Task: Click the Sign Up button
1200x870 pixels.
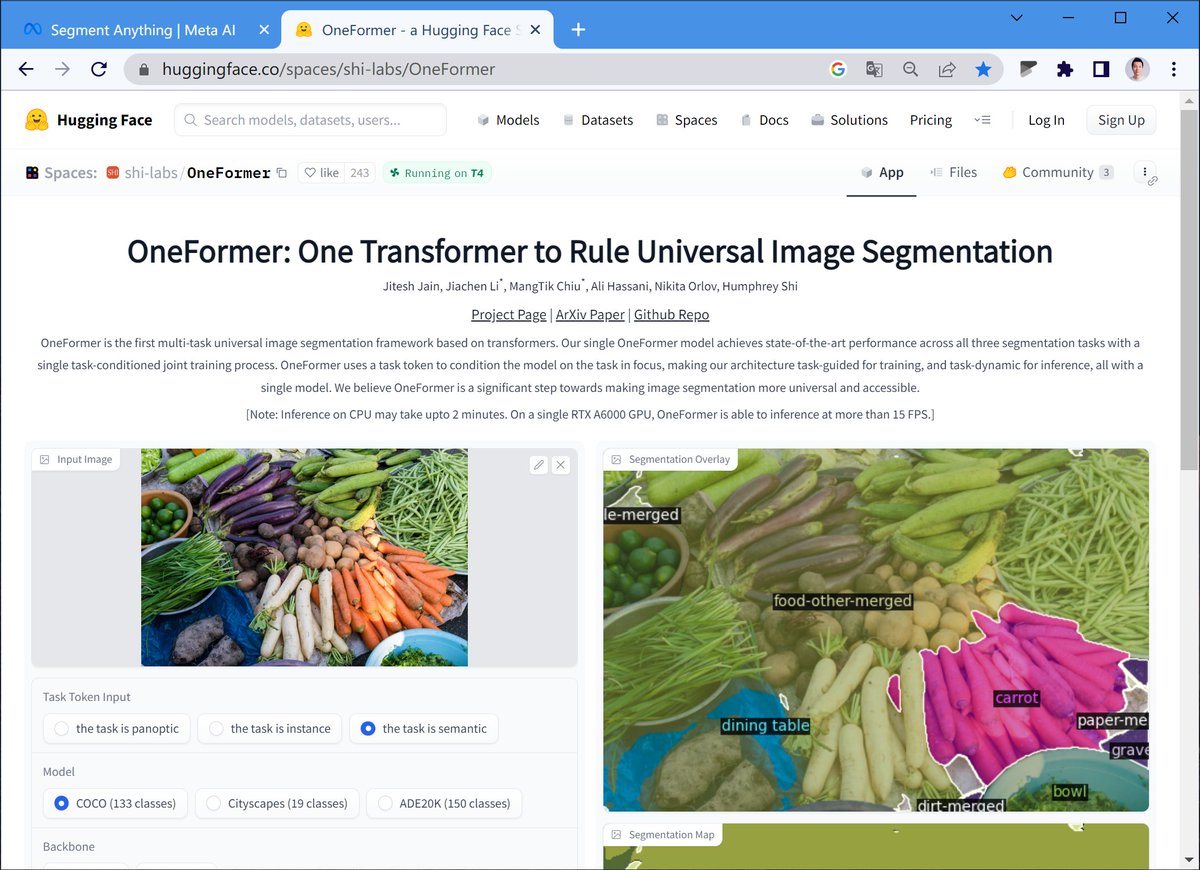Action: pyautogui.click(x=1121, y=120)
